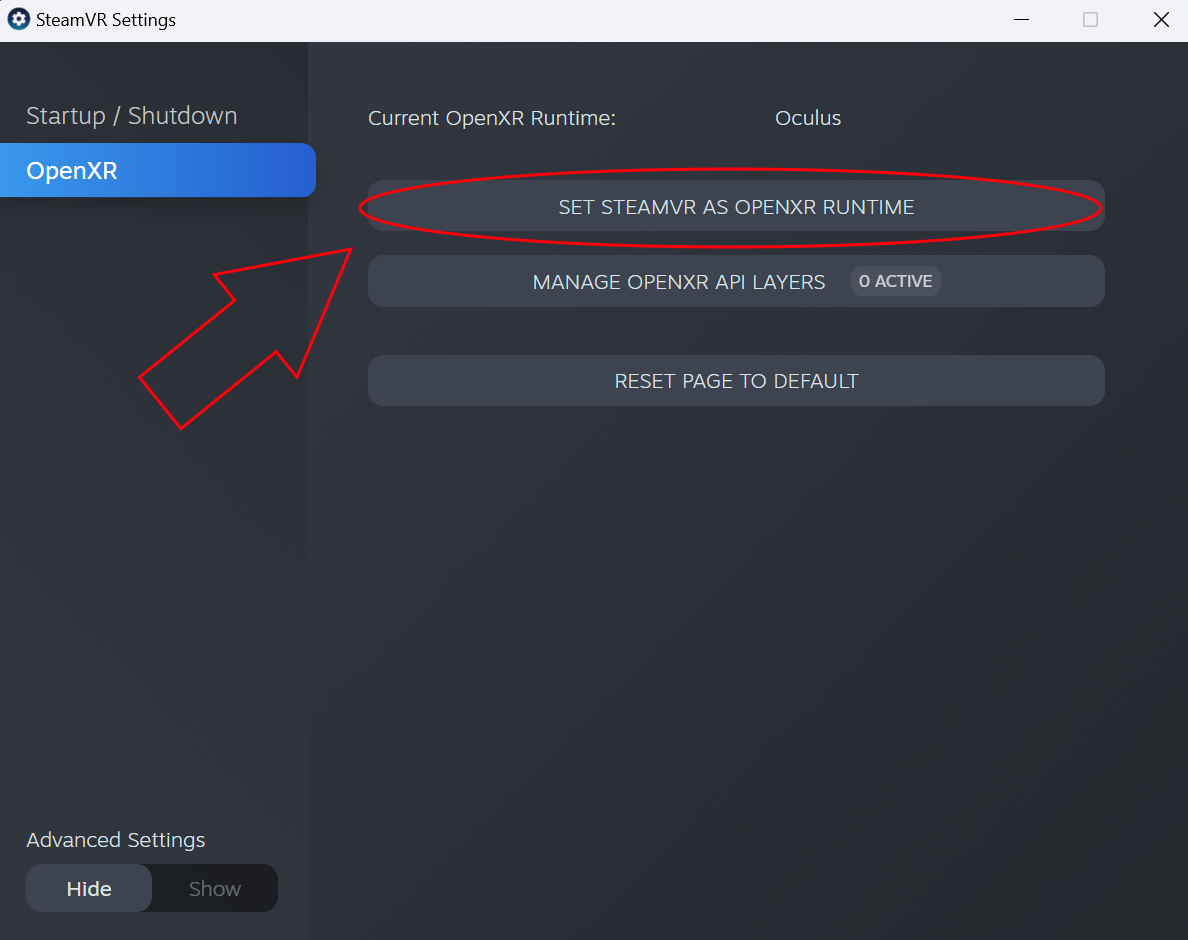Click the '0 ACTIVE' layers badge

pos(896,281)
